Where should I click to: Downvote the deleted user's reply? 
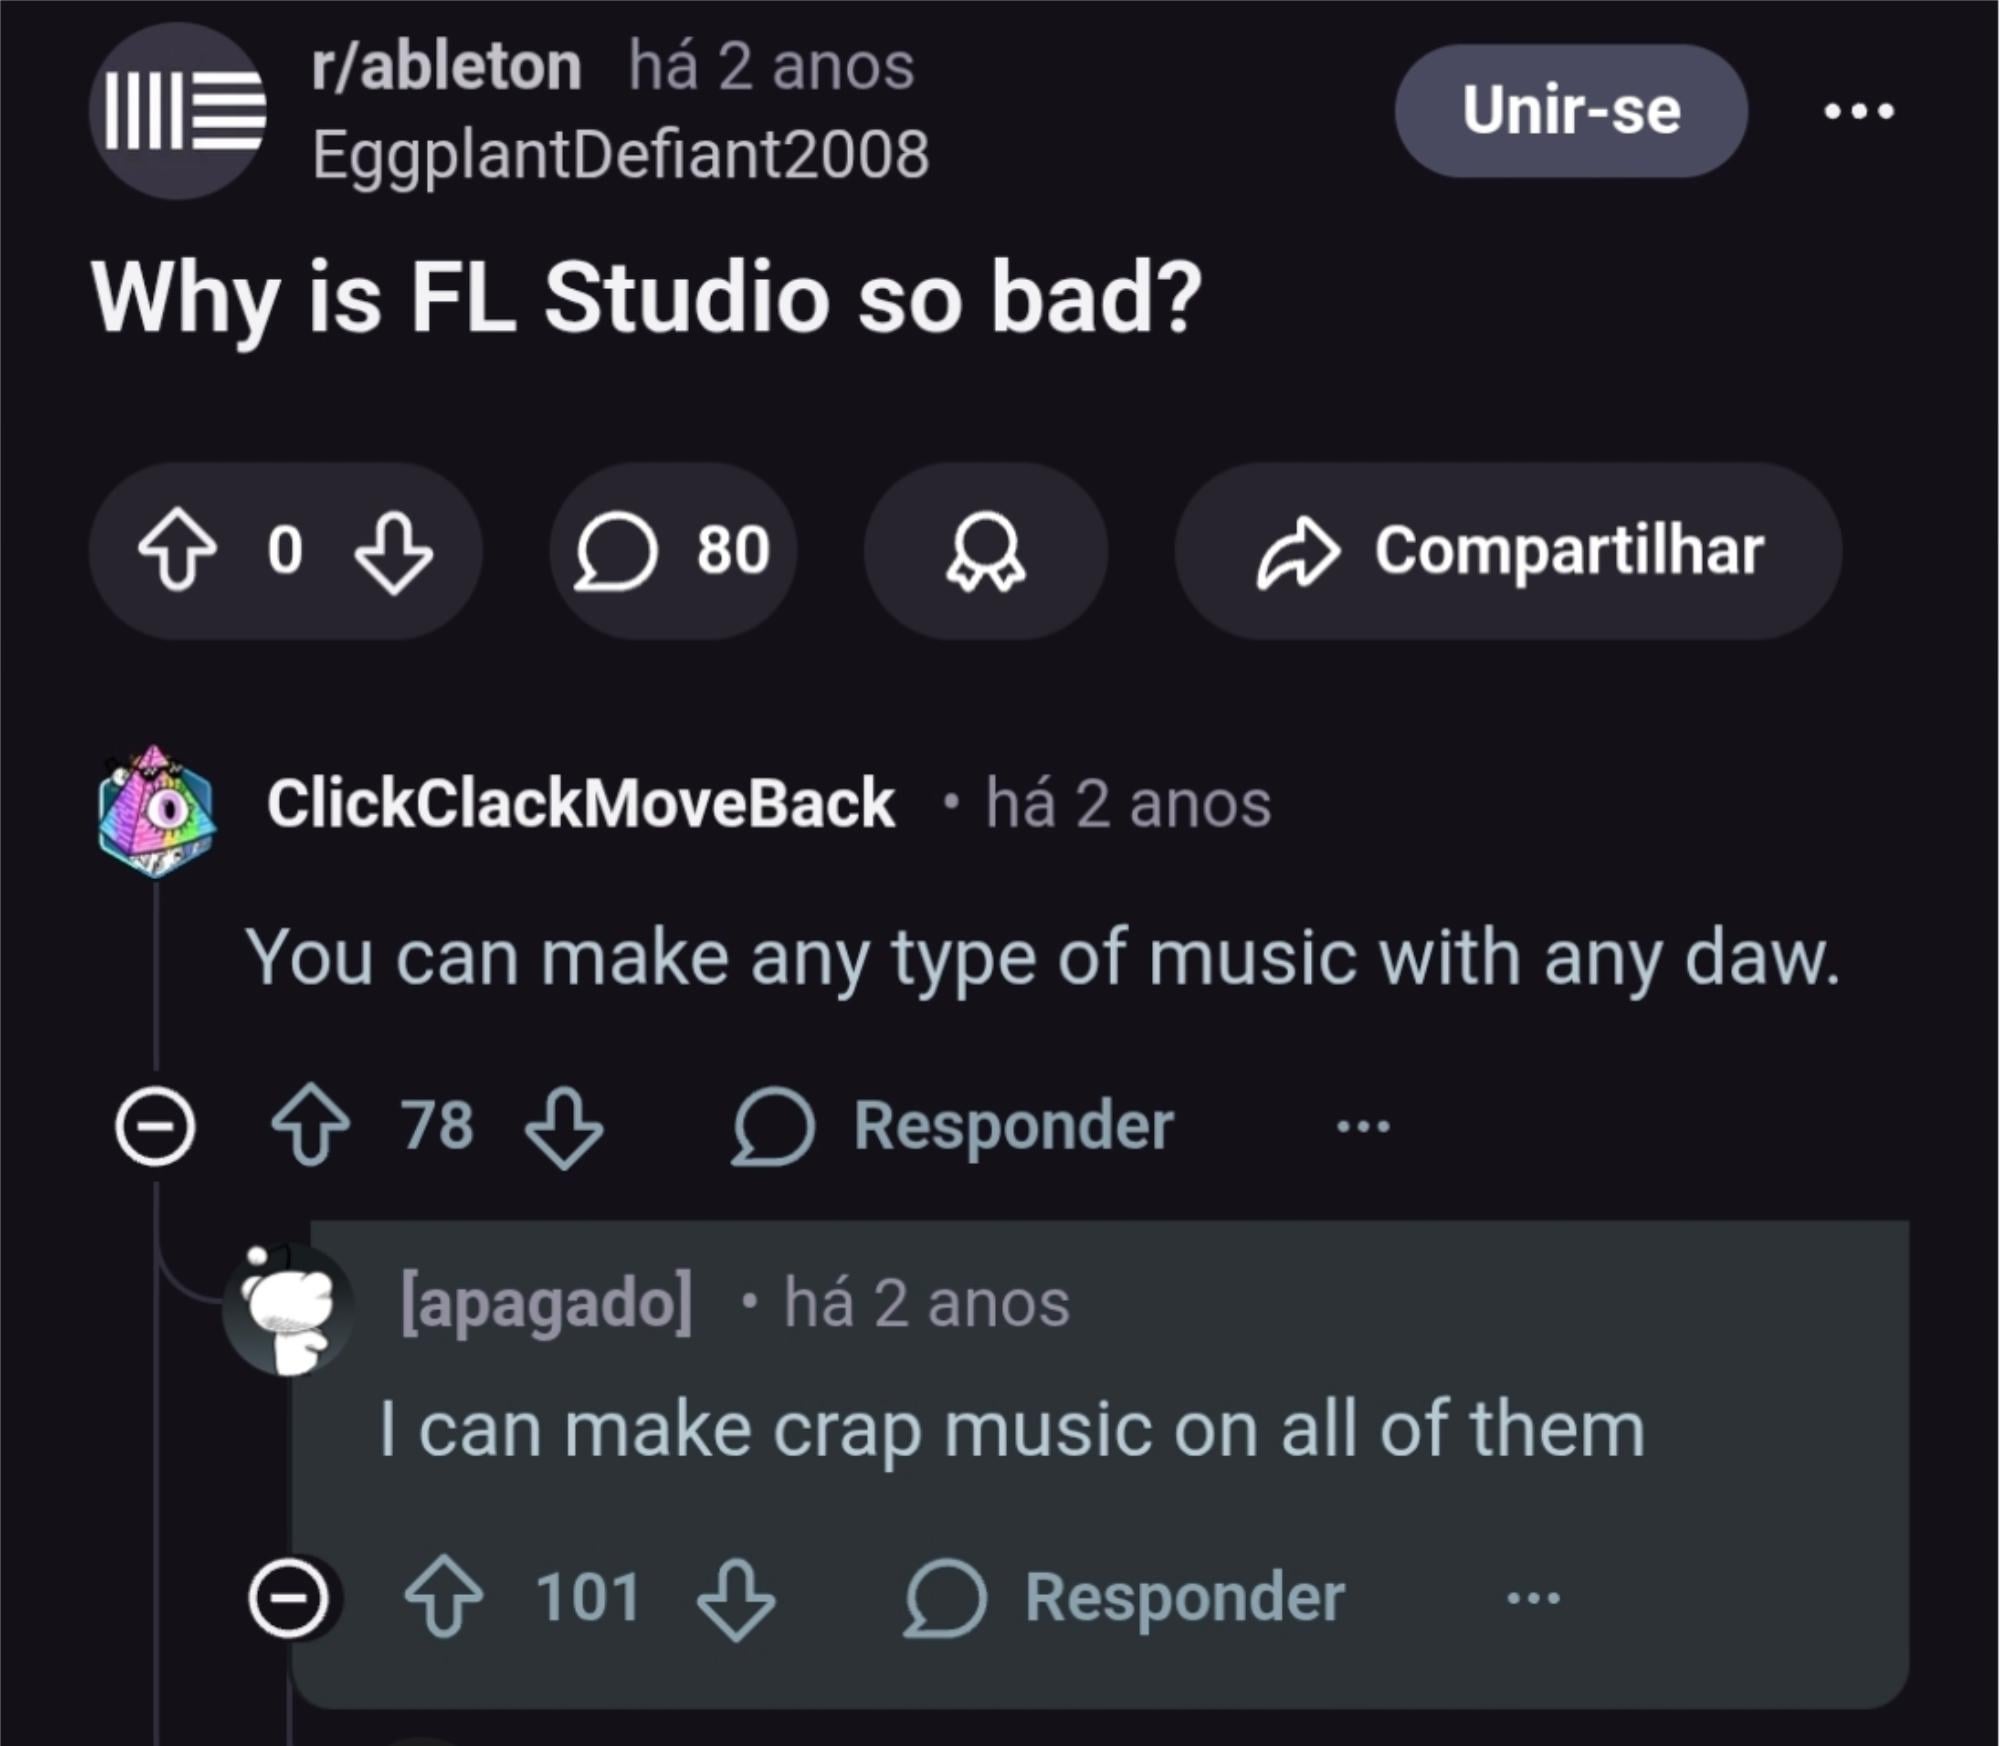[736, 1598]
